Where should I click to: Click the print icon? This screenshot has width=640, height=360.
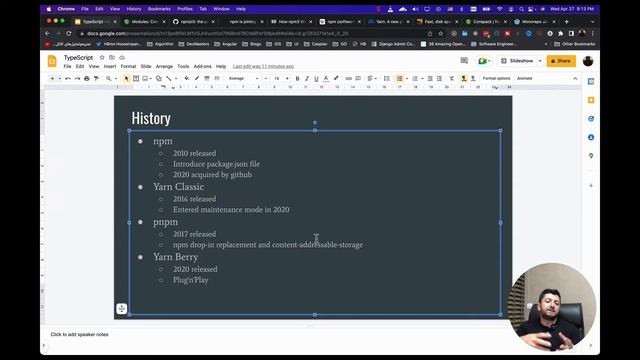click(87, 78)
